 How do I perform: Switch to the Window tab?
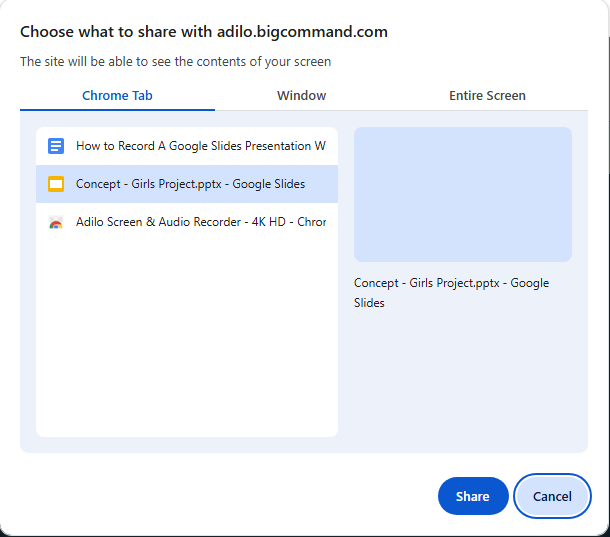coord(301,96)
